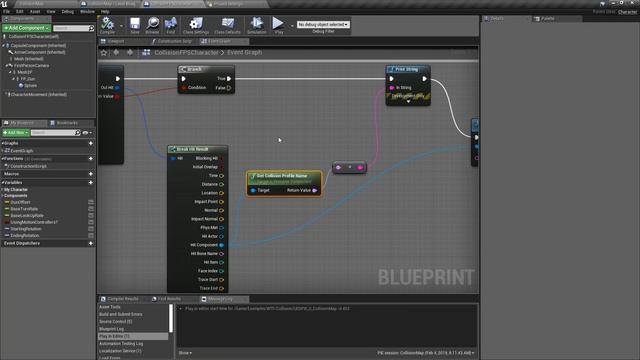Select Source Control category in Message Log

(x=116, y=322)
